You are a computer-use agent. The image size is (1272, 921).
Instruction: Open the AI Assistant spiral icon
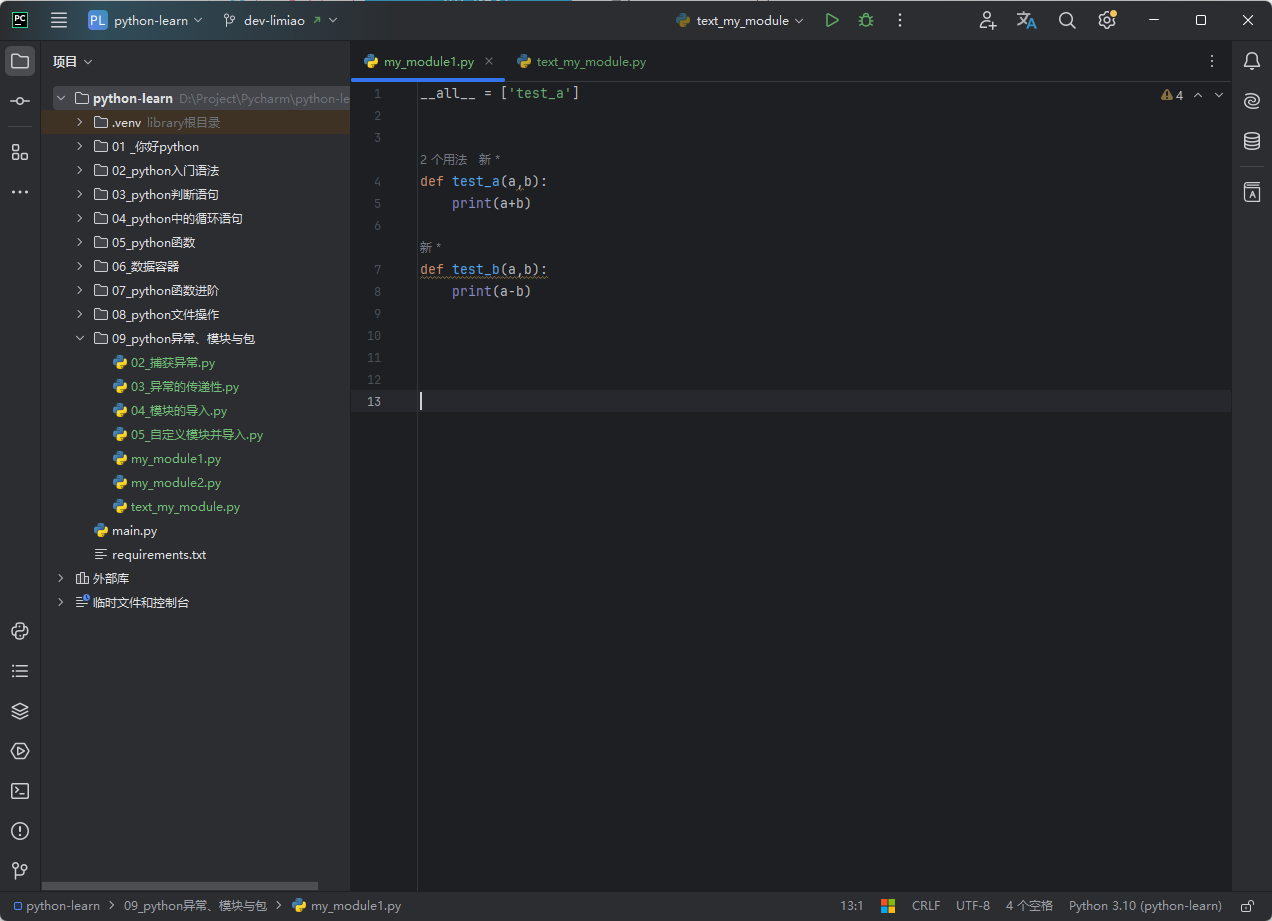1252,101
